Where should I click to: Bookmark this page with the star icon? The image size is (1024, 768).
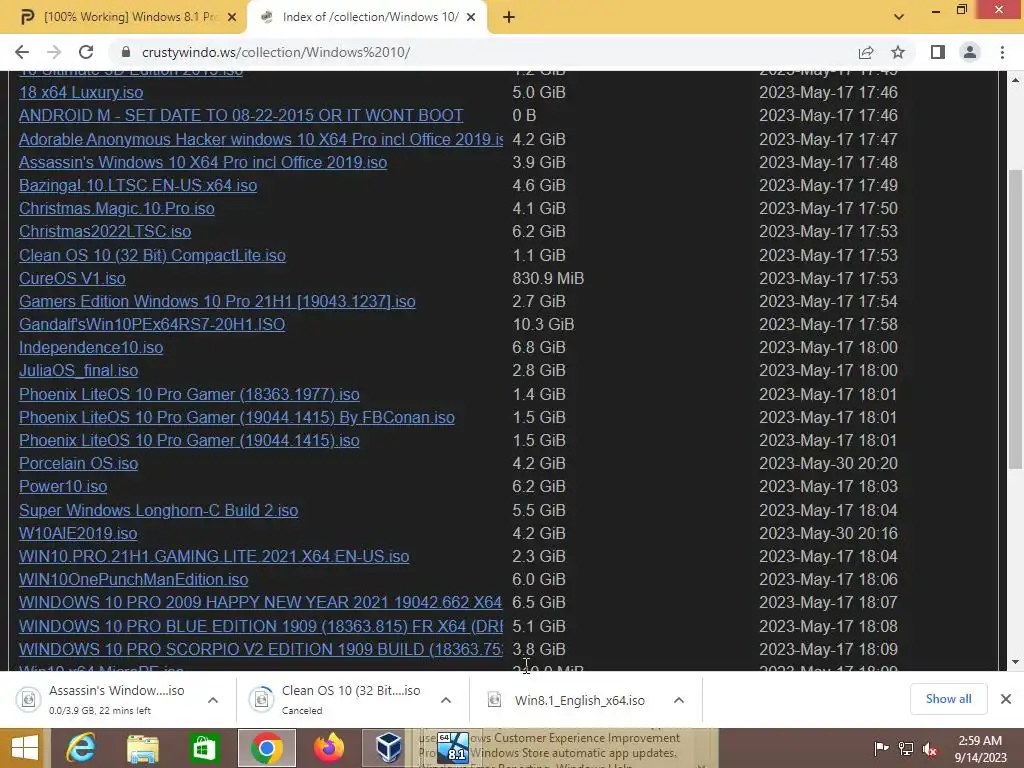898,52
